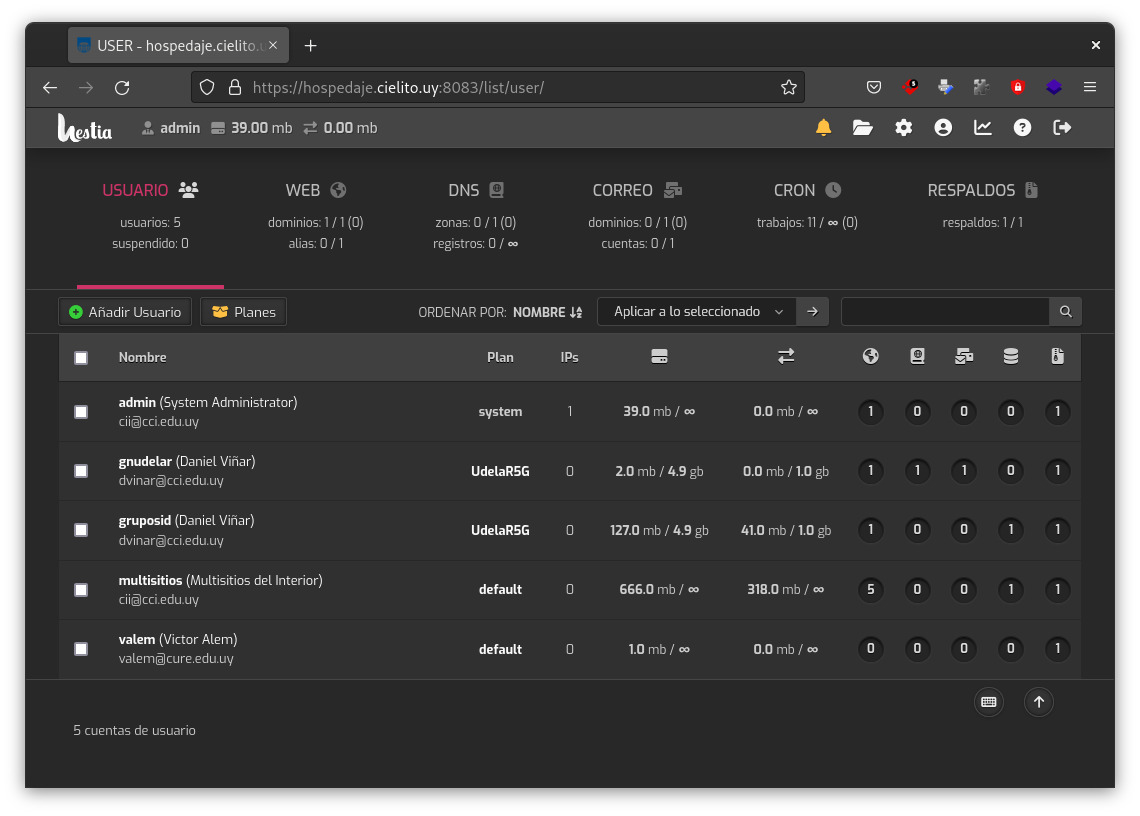Expand 'Aplicar a lo seleccionado' dropdown
This screenshot has height=816, width=1140.
(x=697, y=312)
